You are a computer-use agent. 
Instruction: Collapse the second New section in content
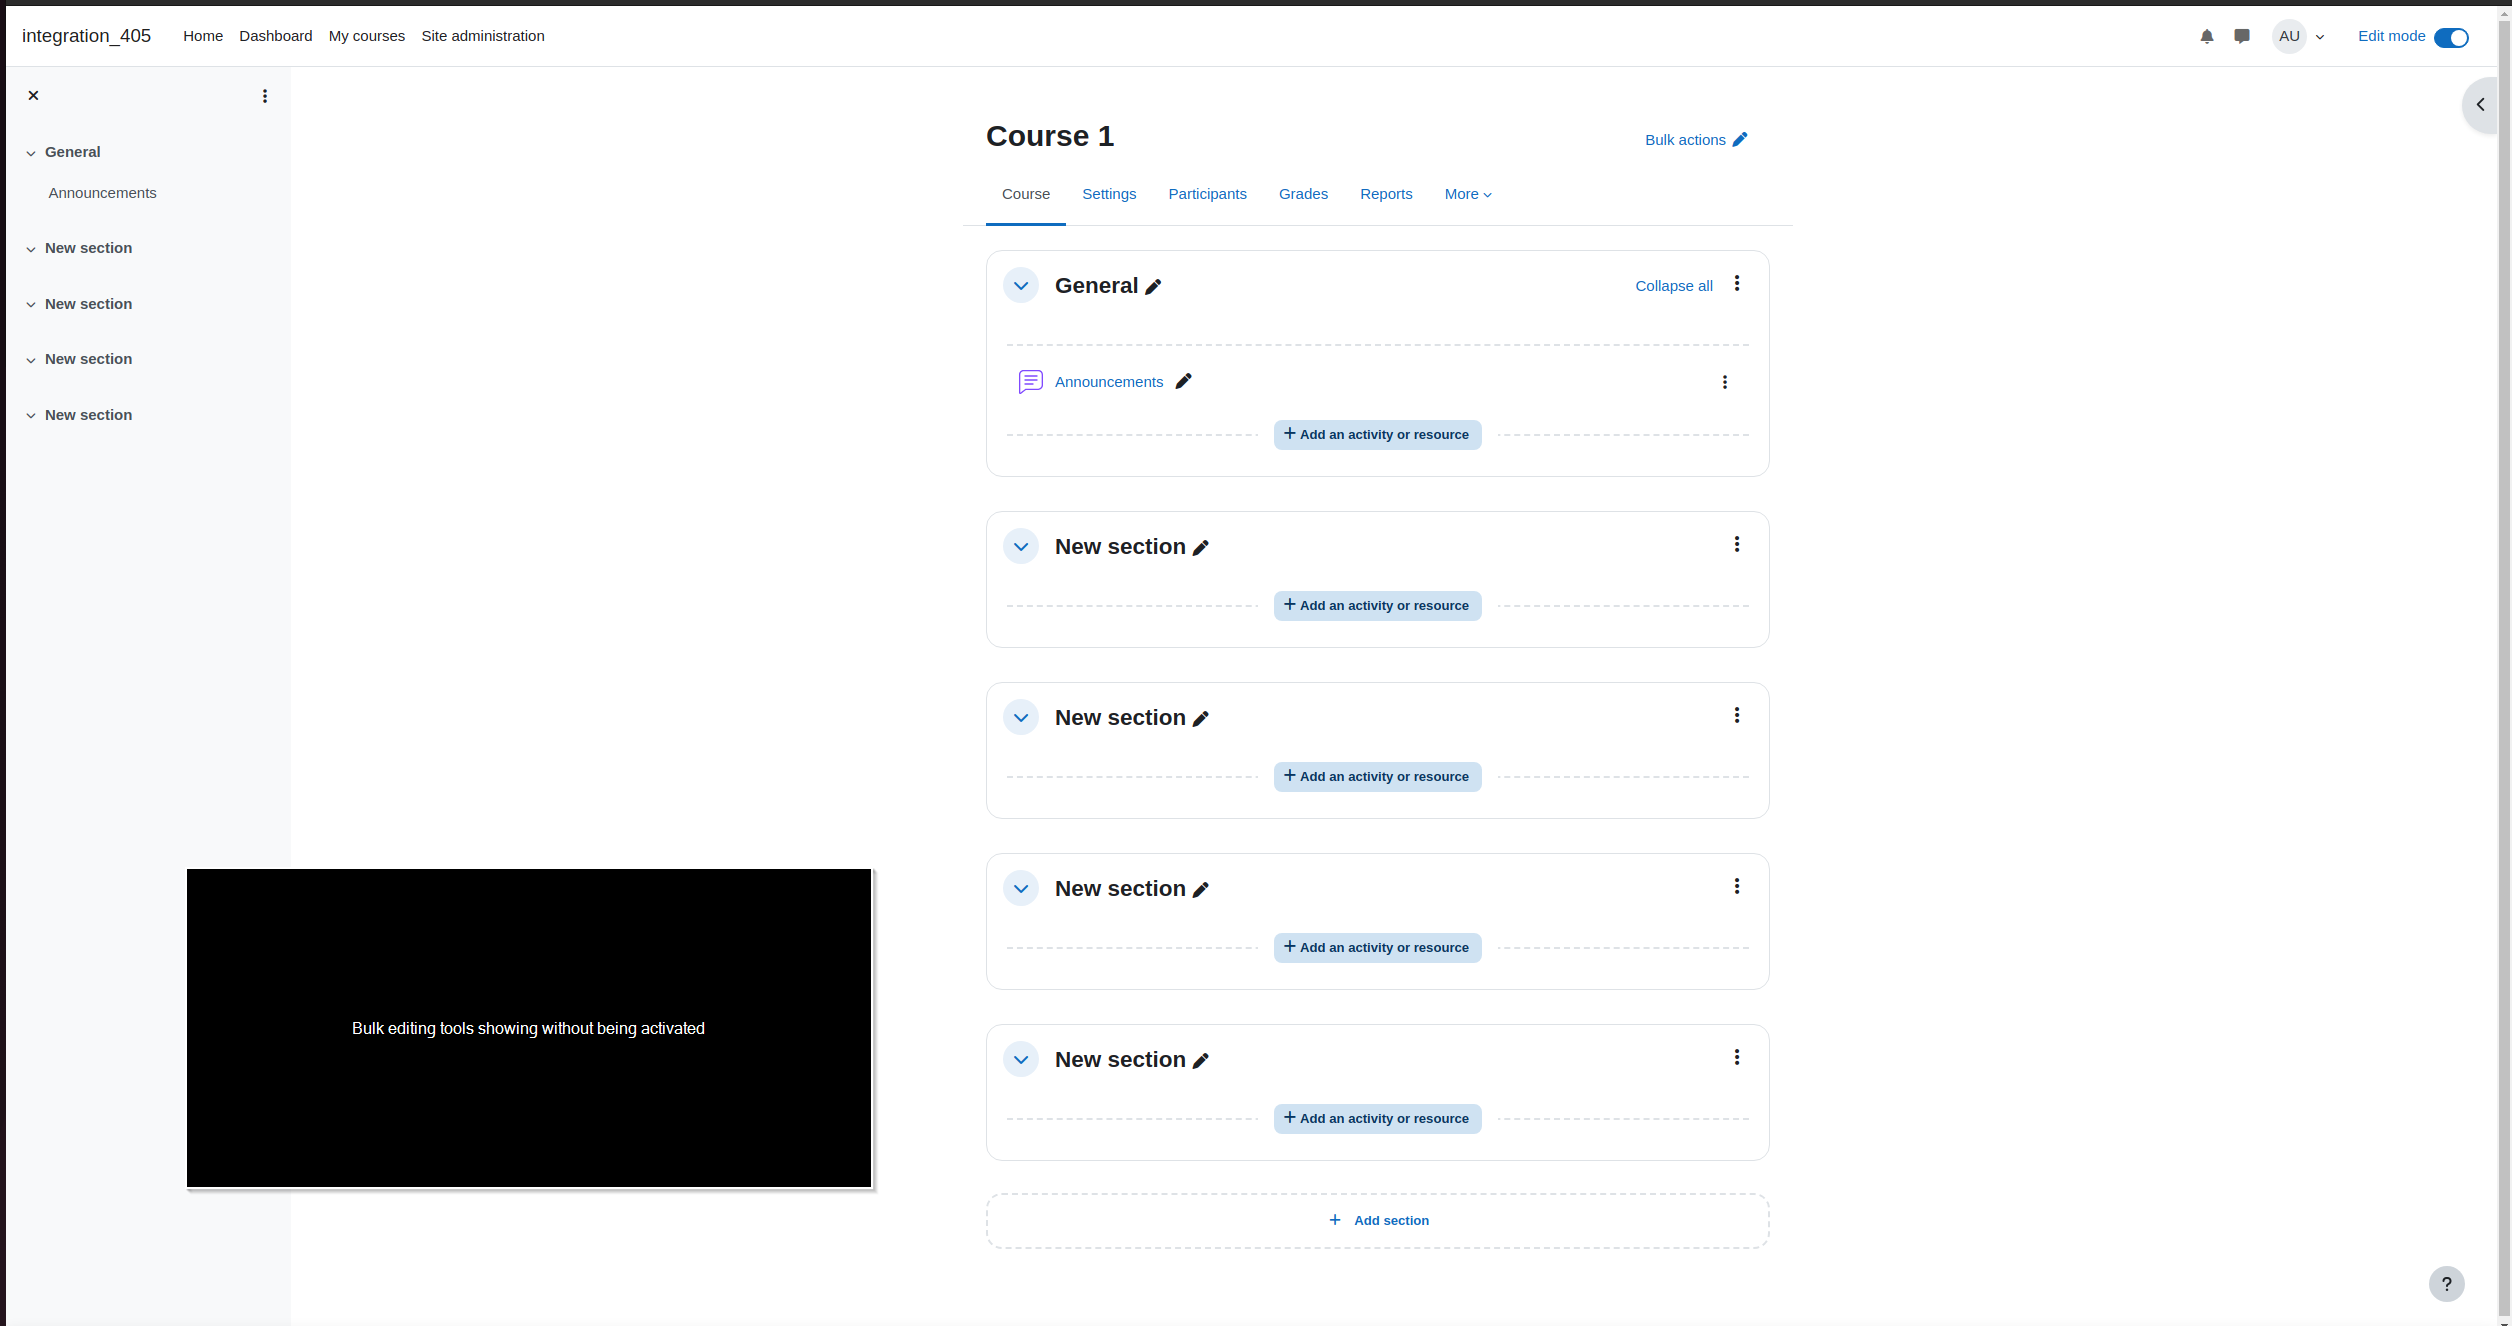point(1021,718)
